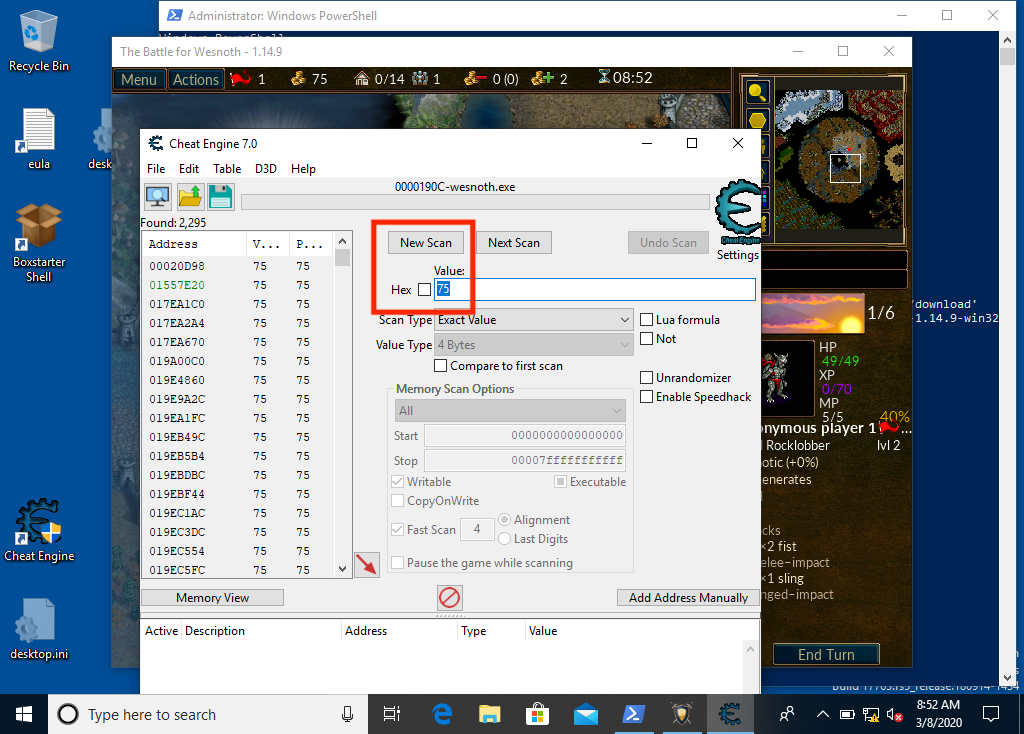Switch to Cheat Engine taskbar icon

[x=730, y=714]
